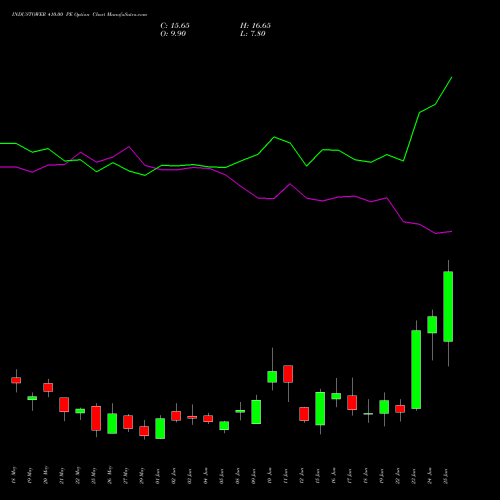Select the high value H: 16.65
This screenshot has height=500, width=500.
coord(255,26)
